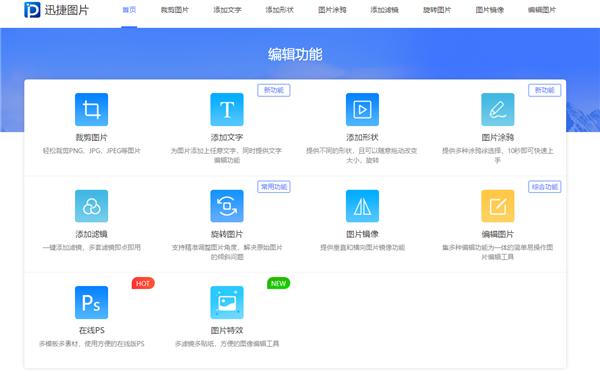Click description starting 支持精准调整图片角度

227,252
